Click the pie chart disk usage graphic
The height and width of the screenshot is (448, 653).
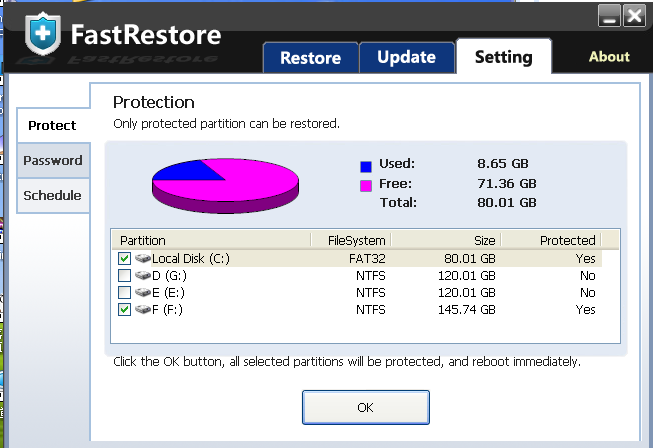tap(225, 184)
